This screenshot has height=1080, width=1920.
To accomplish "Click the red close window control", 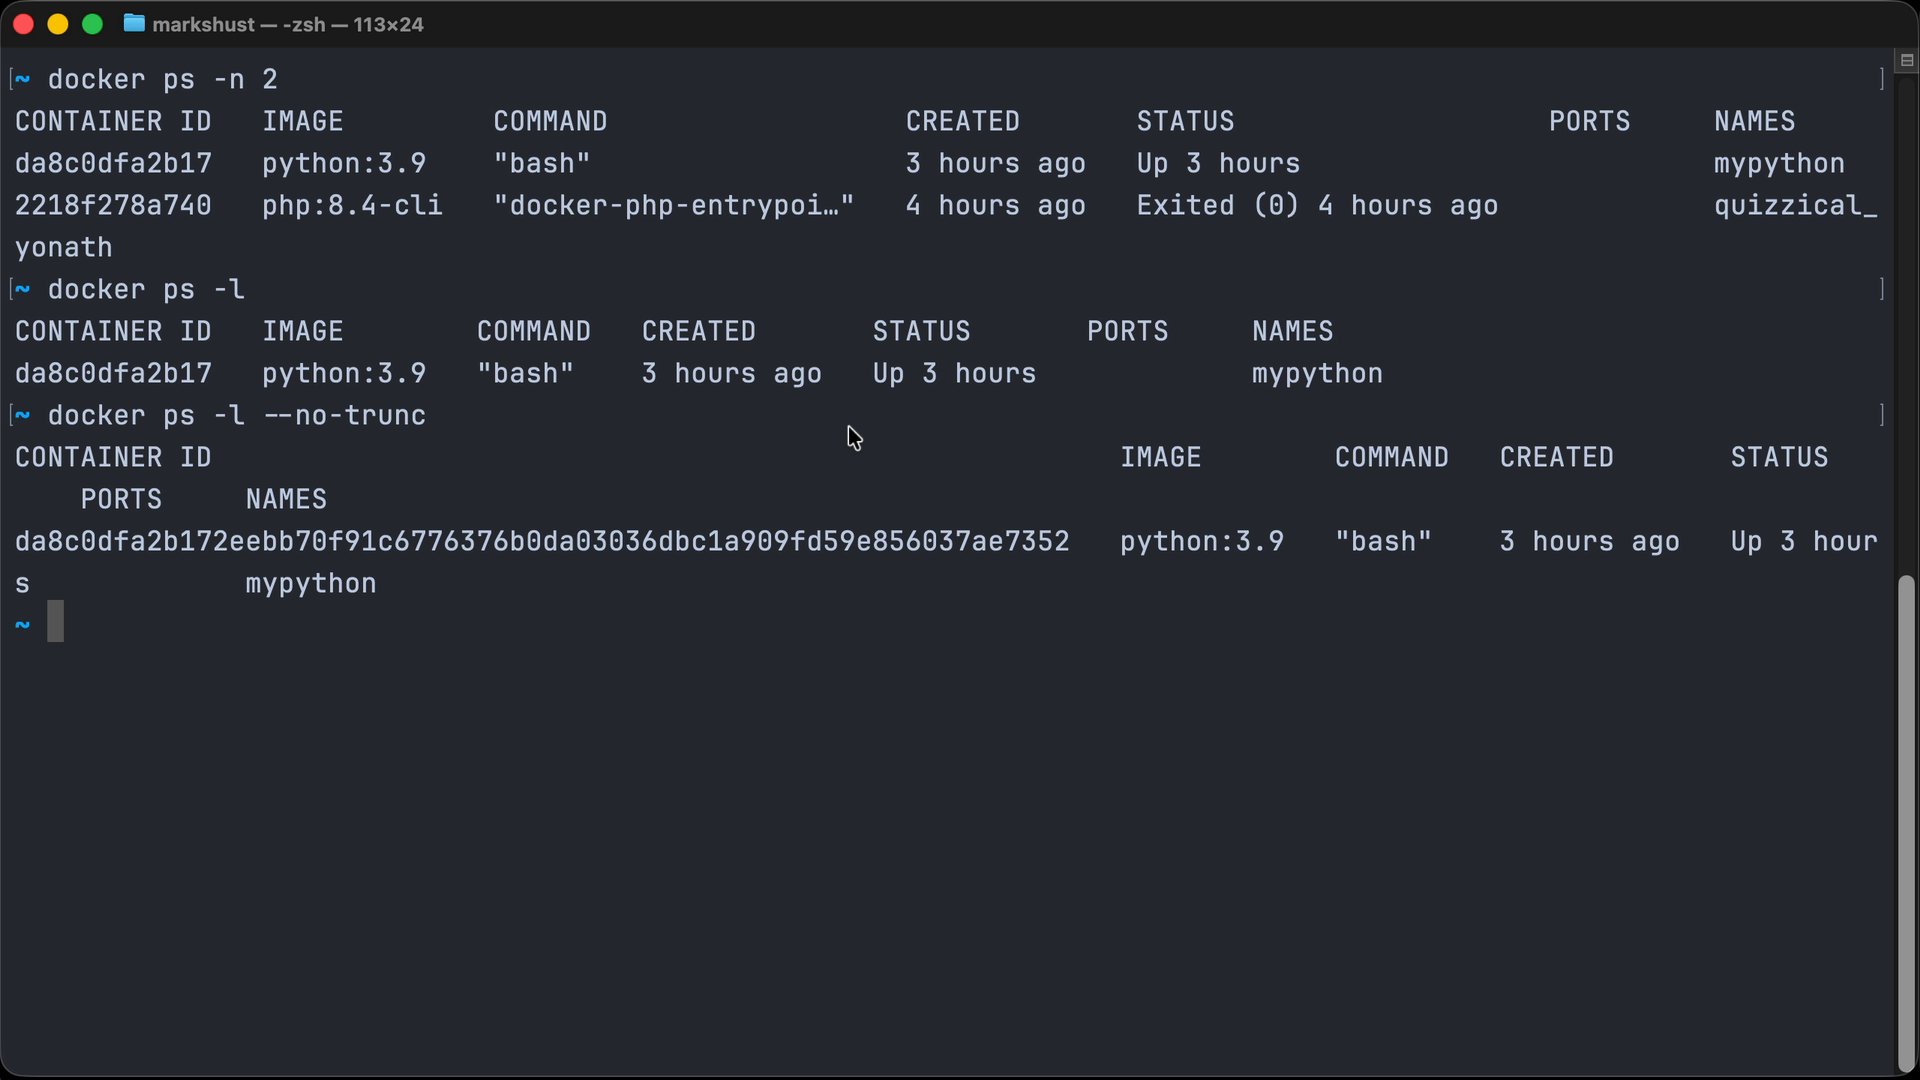I will coord(23,24).
